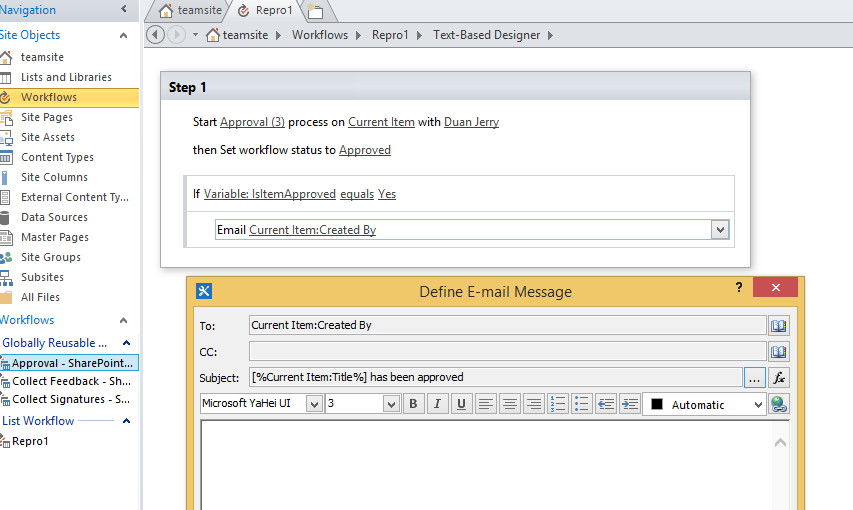Image resolution: width=853 pixels, height=510 pixels.
Task: Go back using the navigation arrow
Action: click(x=155, y=35)
